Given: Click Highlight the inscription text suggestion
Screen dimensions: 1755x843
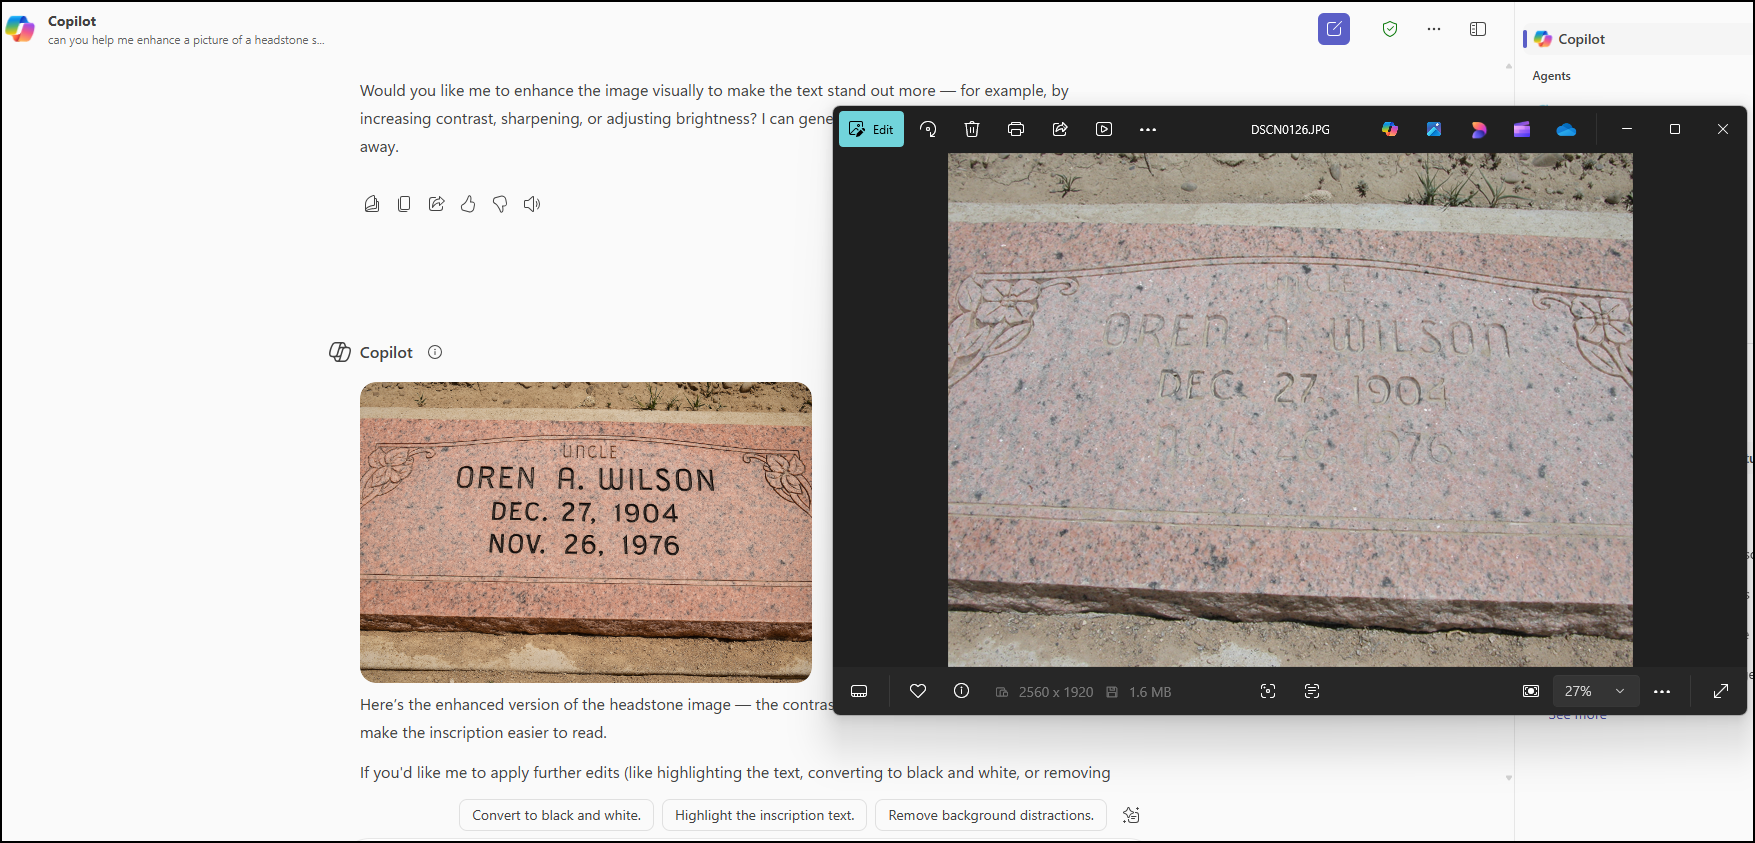Looking at the screenshot, I should (765, 815).
